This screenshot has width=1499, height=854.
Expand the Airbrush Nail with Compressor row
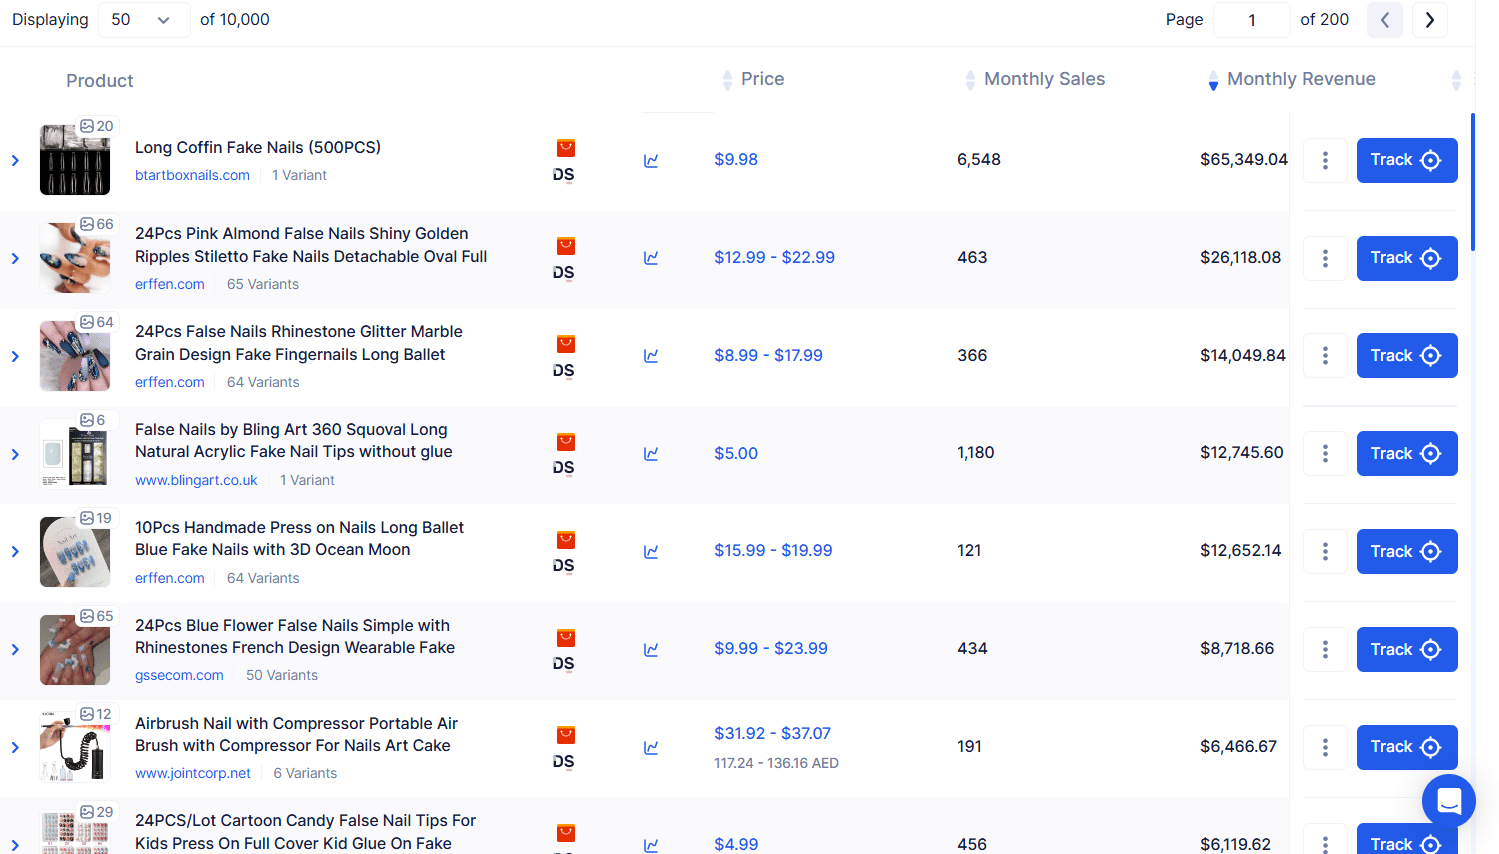pos(15,747)
